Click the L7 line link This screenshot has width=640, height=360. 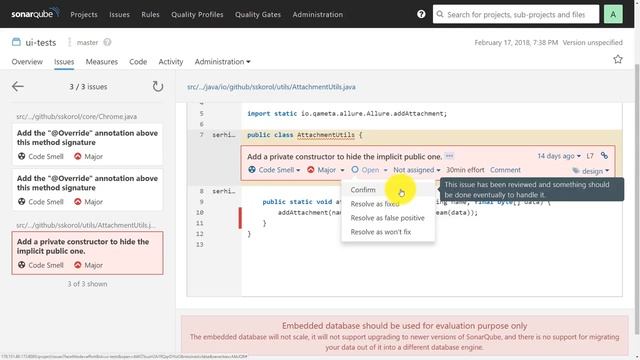pos(590,156)
